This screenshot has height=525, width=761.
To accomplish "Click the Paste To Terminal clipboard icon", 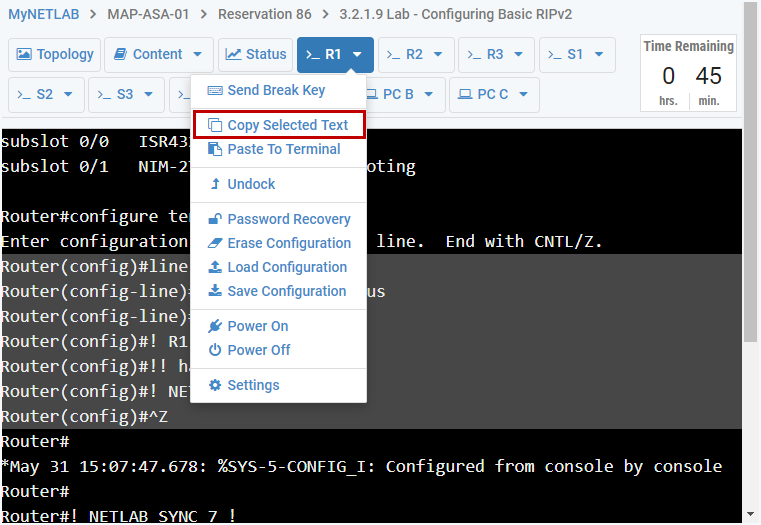I will [215, 150].
